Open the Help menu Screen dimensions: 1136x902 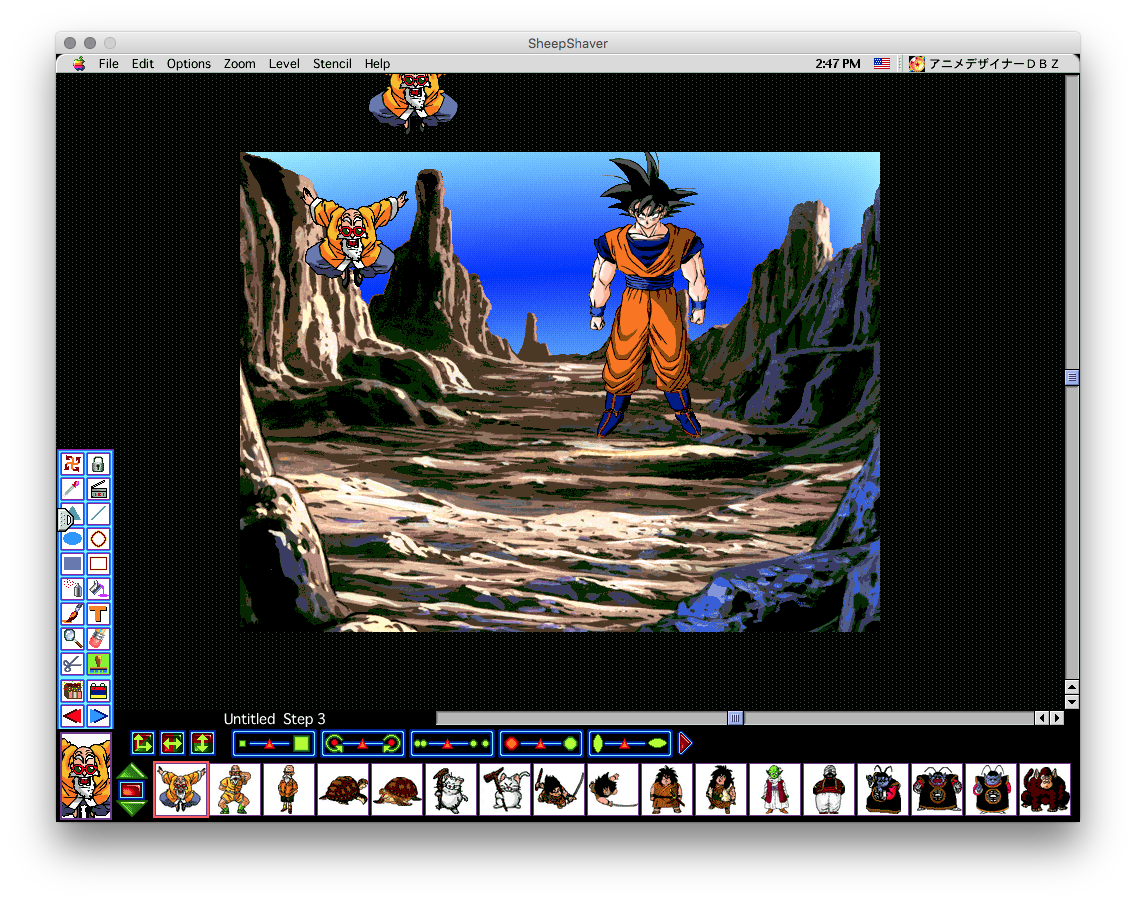(x=377, y=64)
